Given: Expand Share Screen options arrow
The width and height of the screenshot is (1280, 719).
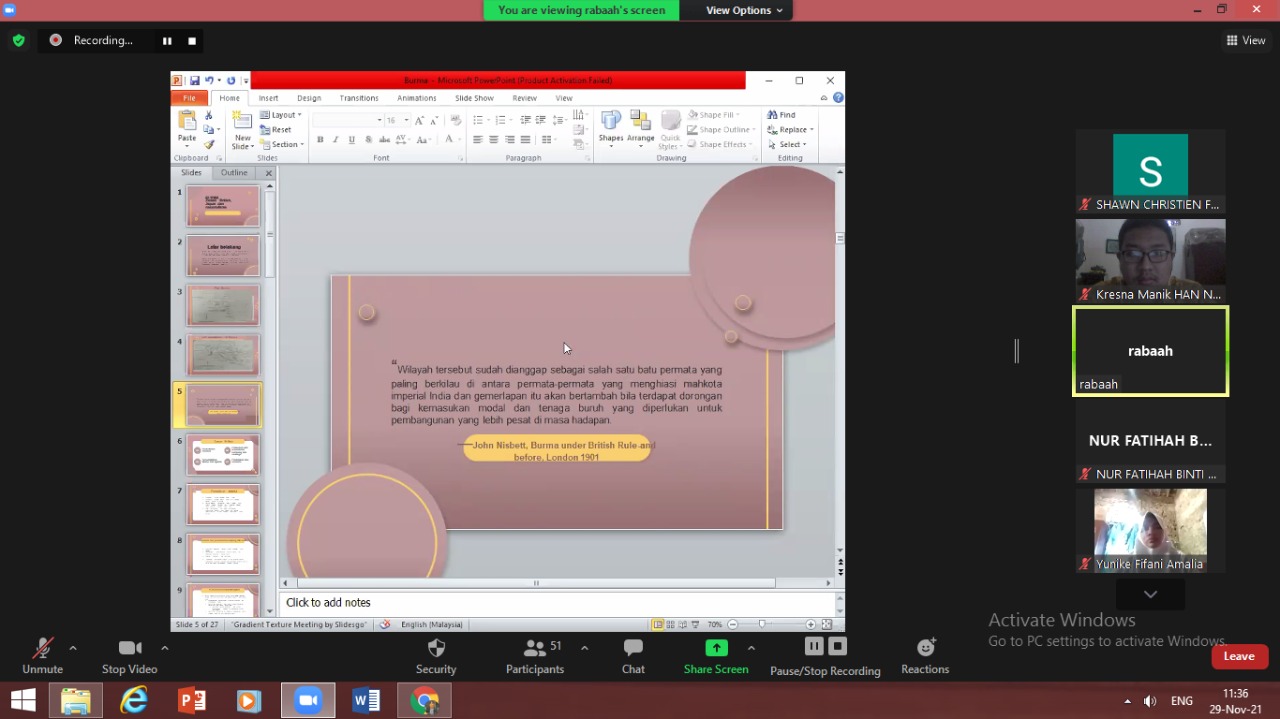Looking at the screenshot, I should 751,648.
